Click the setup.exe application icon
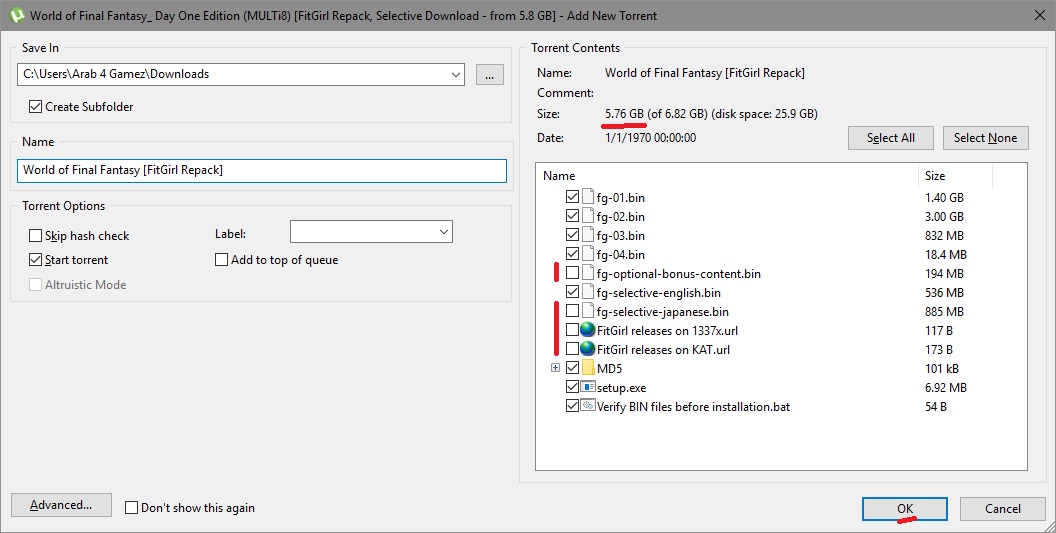 click(x=588, y=387)
